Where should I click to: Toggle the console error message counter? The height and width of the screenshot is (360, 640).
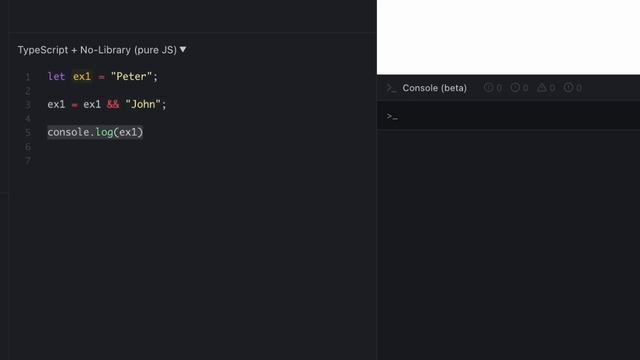(573, 88)
